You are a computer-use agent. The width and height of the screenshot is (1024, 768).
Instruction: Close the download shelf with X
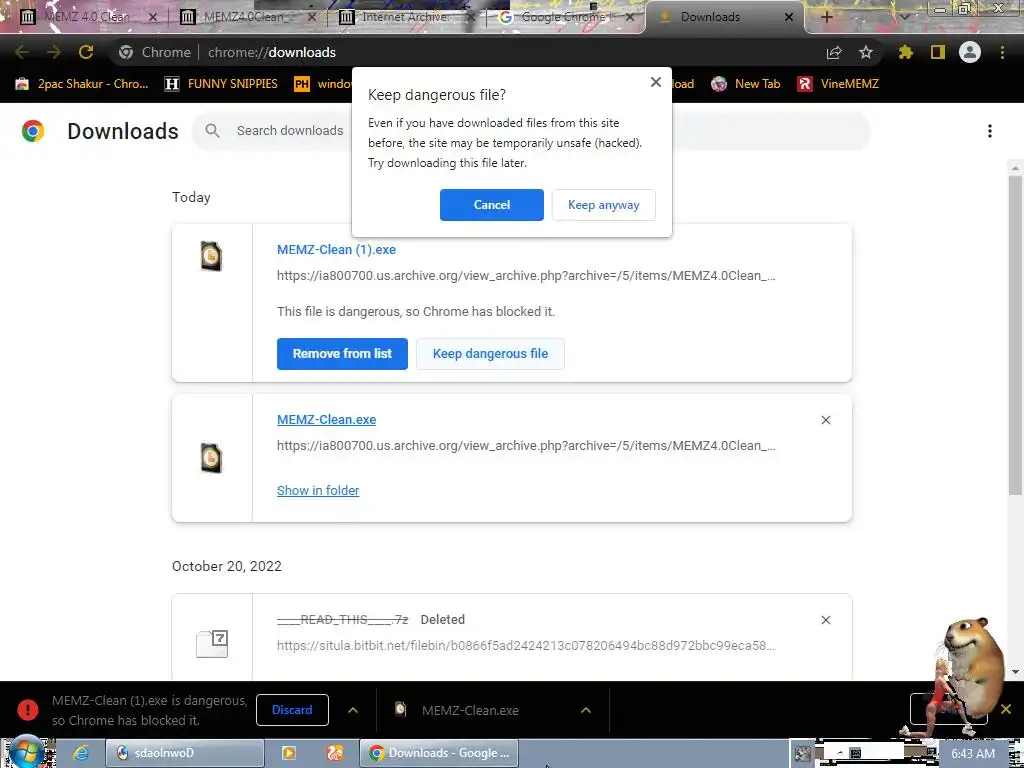point(1006,709)
